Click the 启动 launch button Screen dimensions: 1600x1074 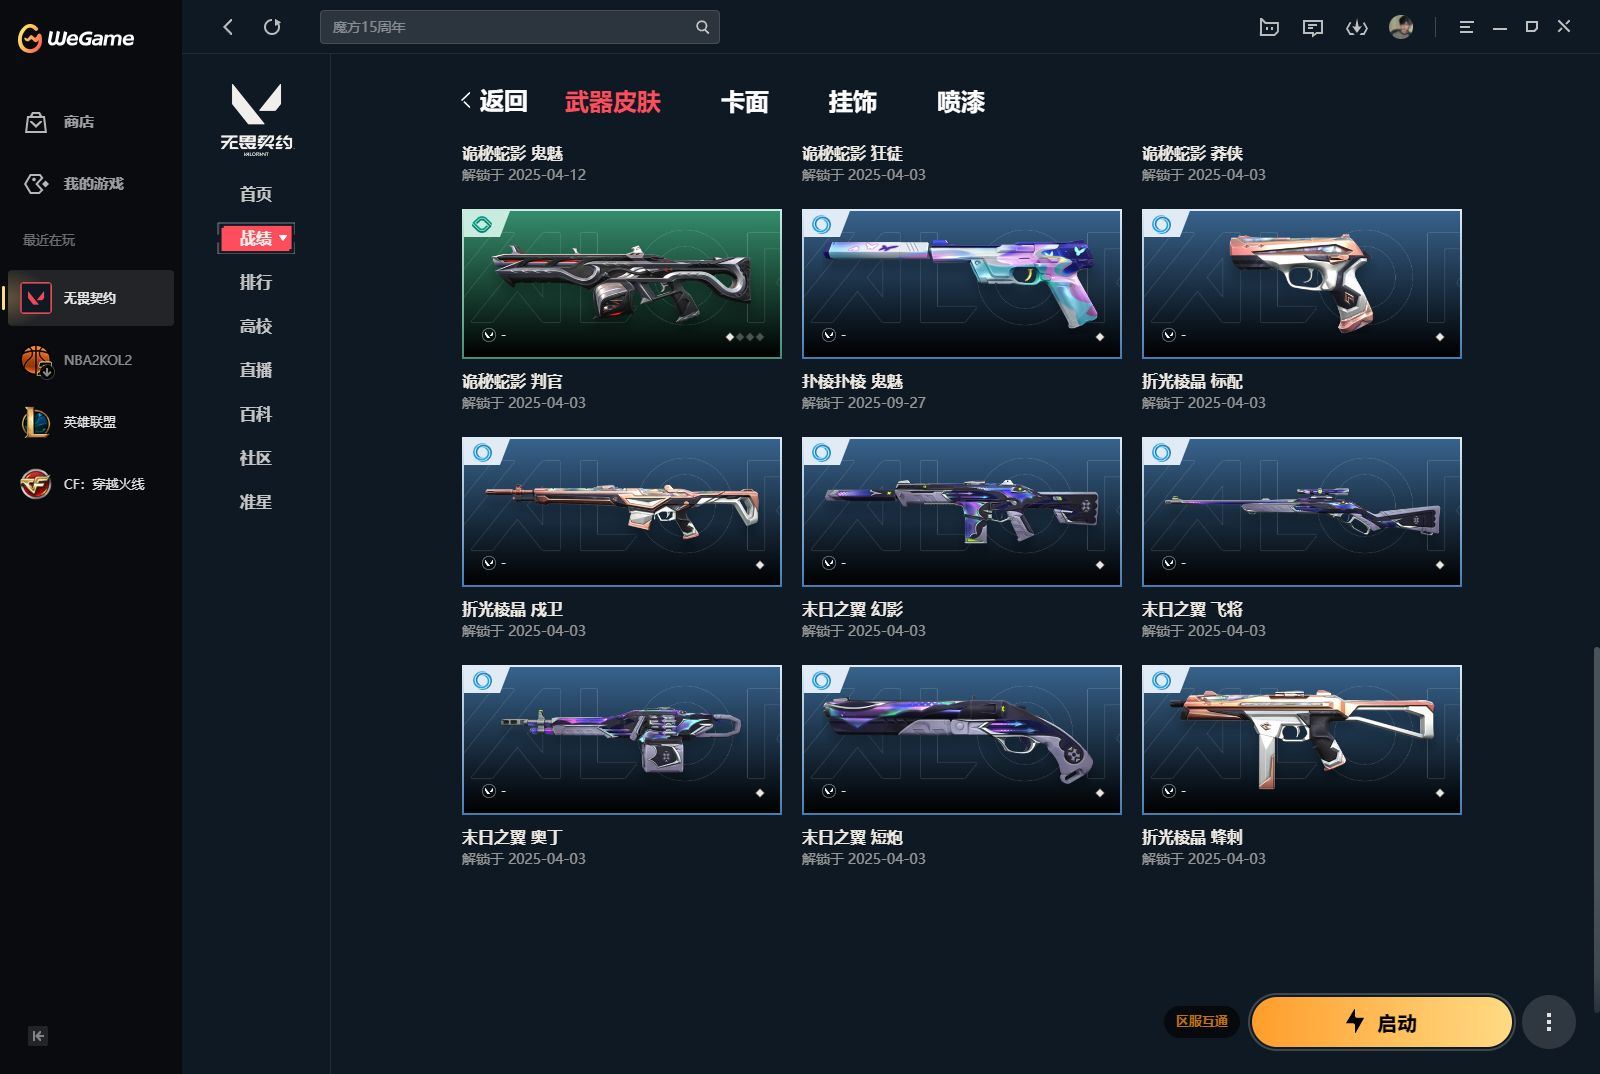coord(1383,1022)
